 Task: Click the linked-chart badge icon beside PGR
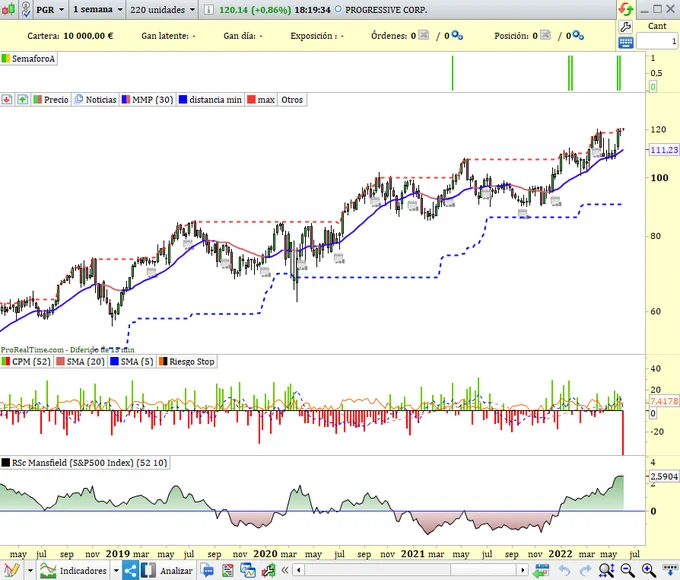[x=26, y=9]
